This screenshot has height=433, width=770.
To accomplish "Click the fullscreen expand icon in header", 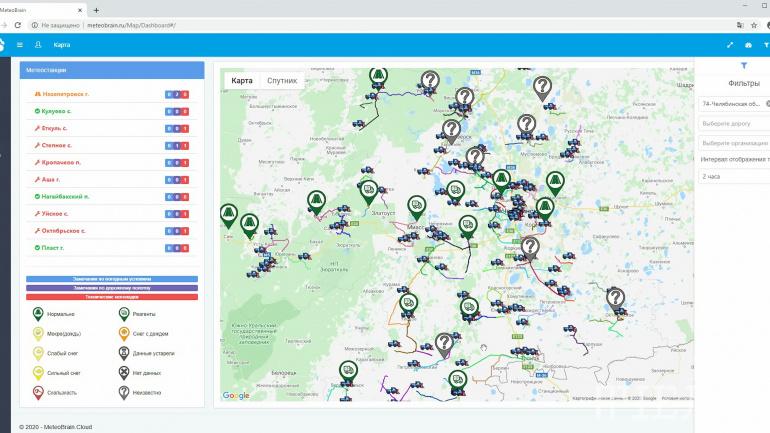I will pos(730,45).
